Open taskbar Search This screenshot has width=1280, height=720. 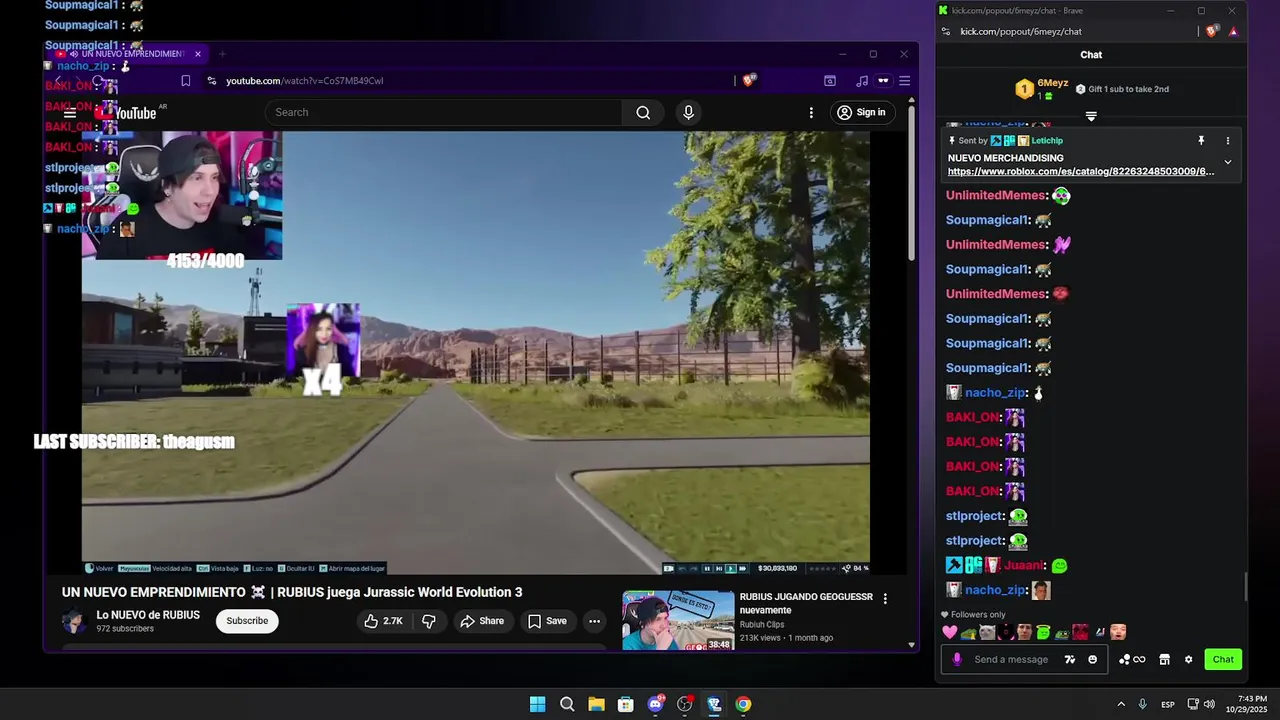(567, 704)
